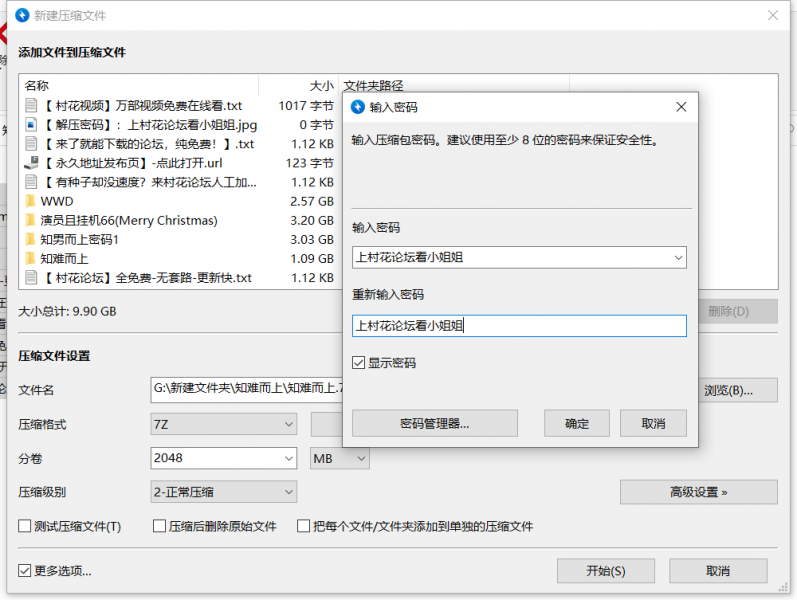Click the URL shortcut file icon
This screenshot has height=600, width=797.
(30, 163)
